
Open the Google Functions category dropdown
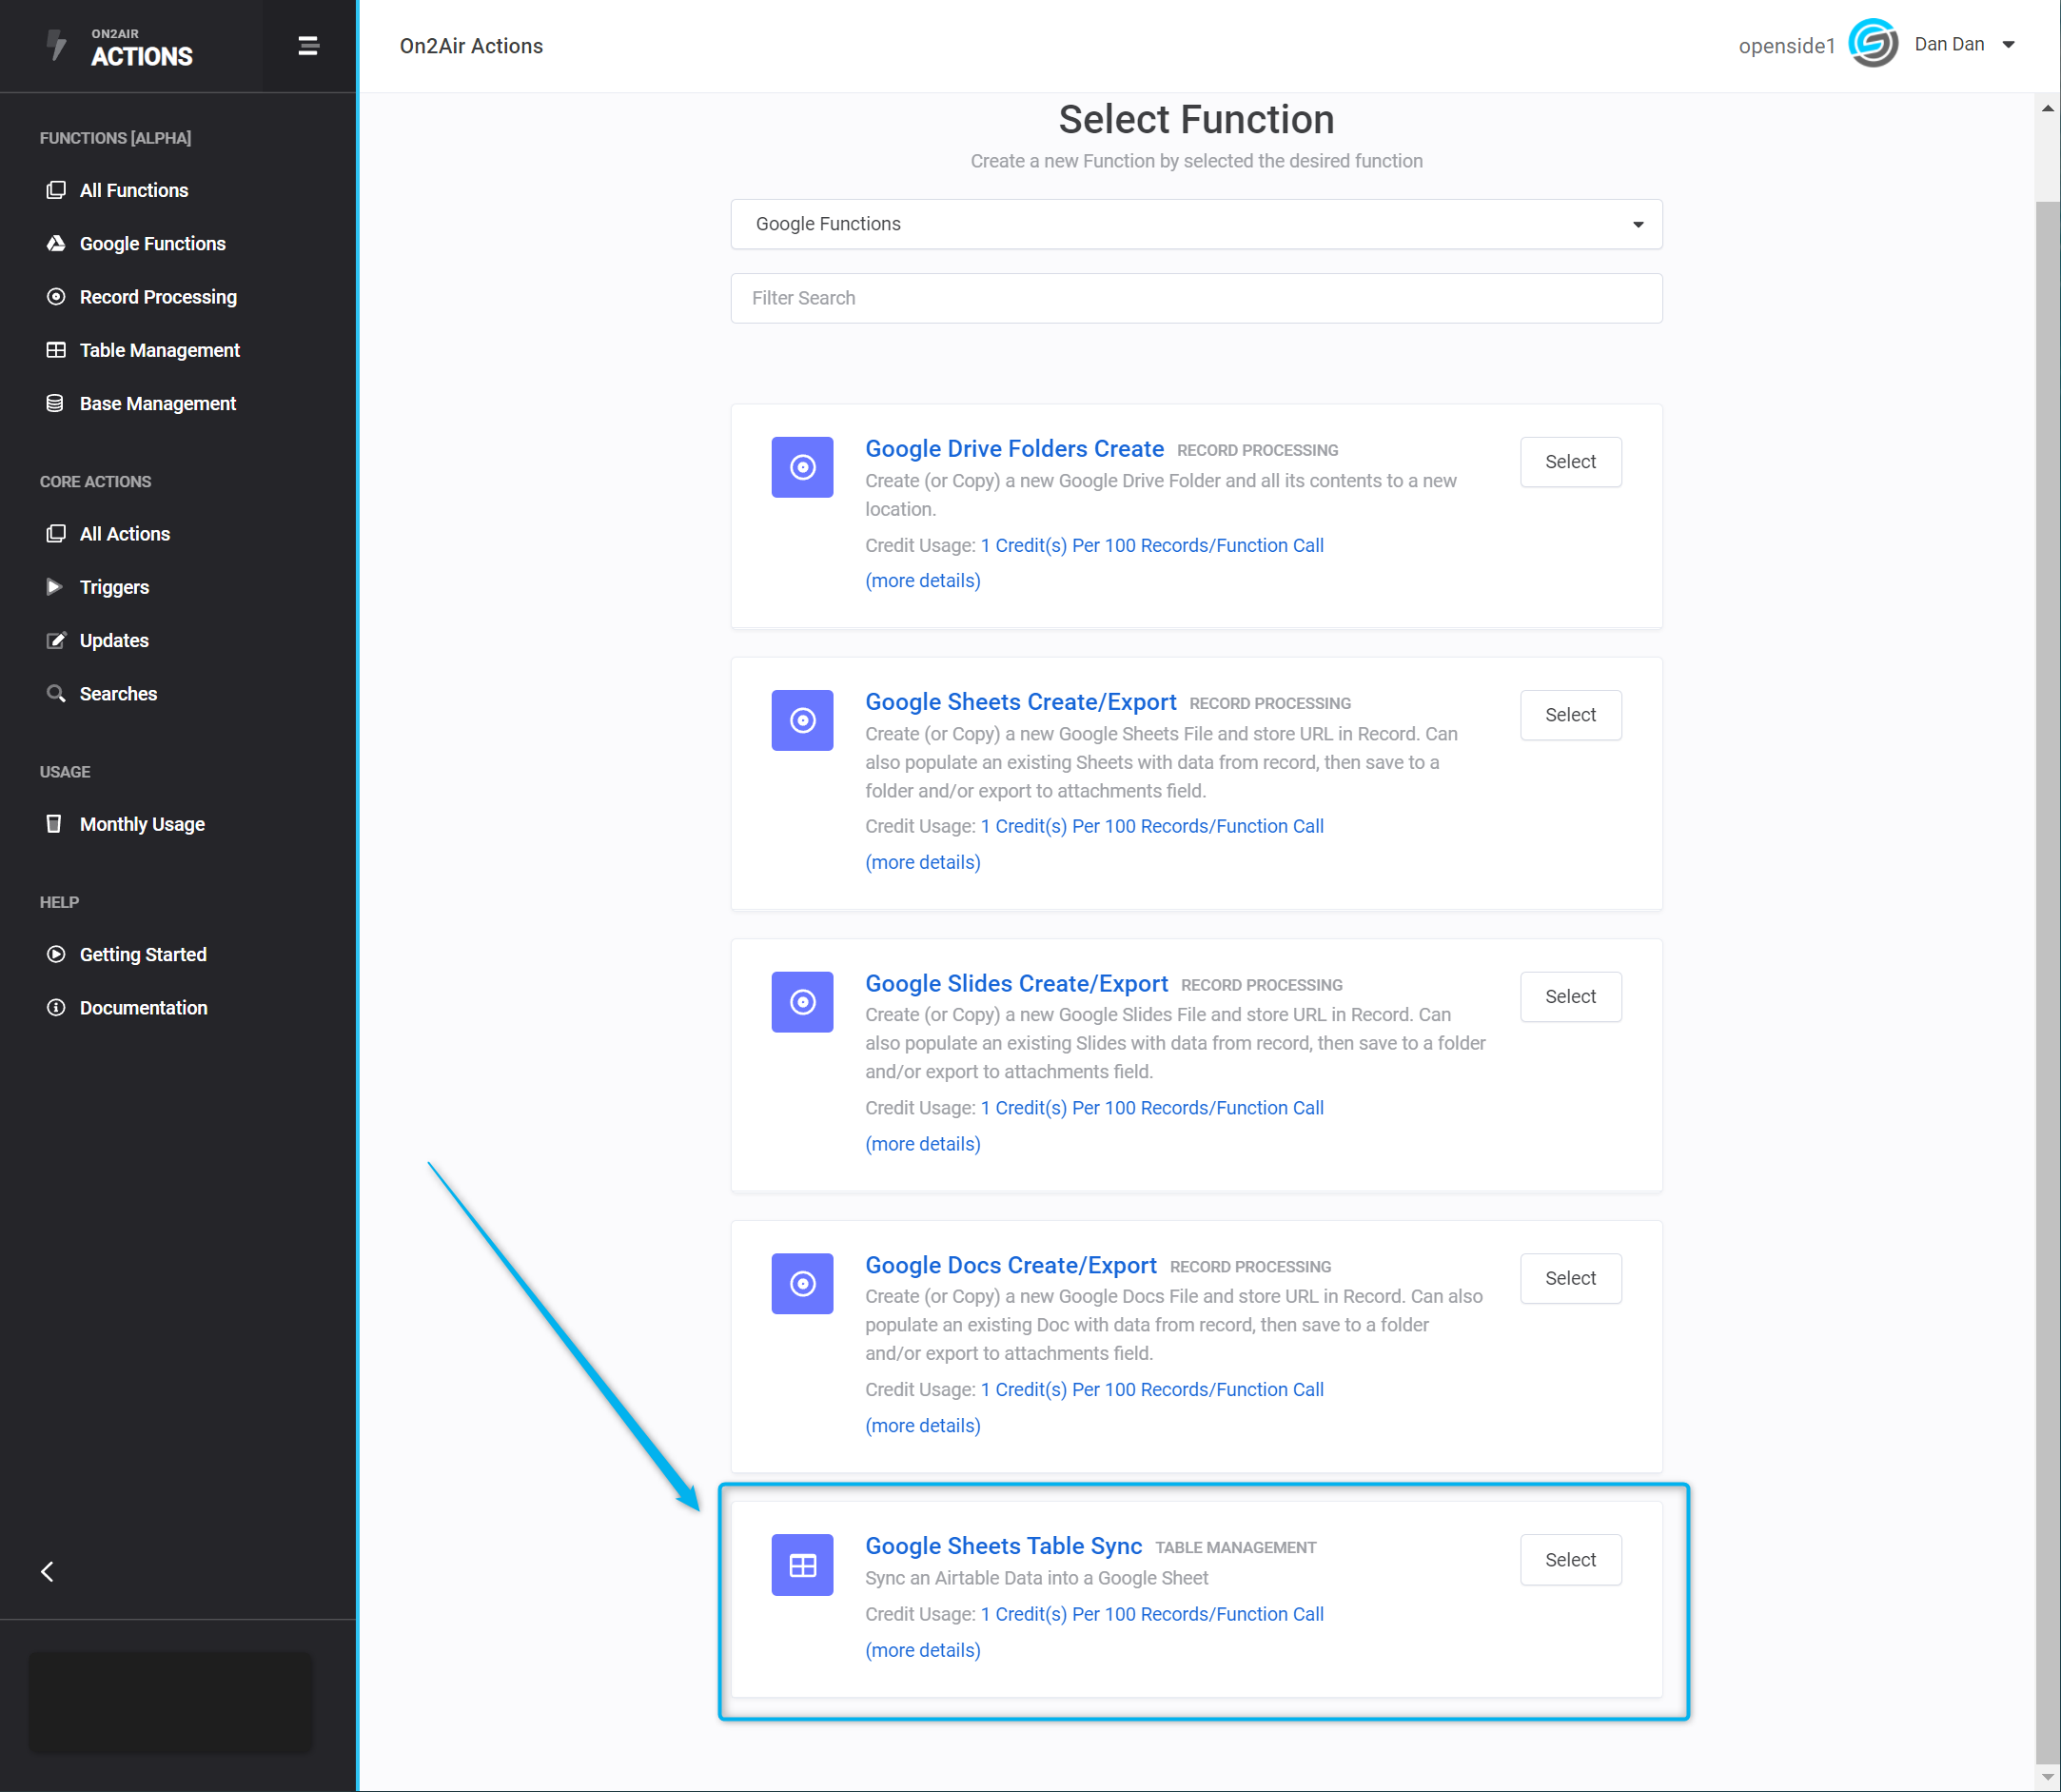[x=1196, y=224]
